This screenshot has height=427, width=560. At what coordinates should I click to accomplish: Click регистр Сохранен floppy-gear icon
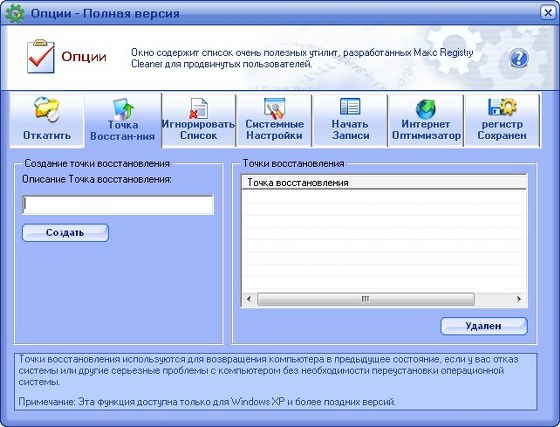click(x=502, y=106)
